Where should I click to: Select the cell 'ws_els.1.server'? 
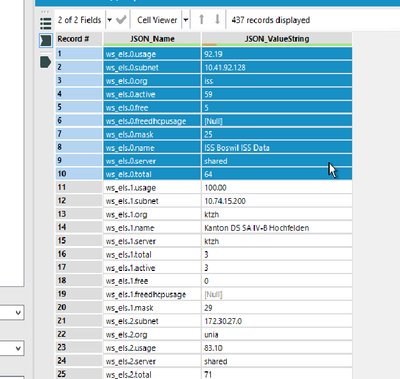(152, 241)
